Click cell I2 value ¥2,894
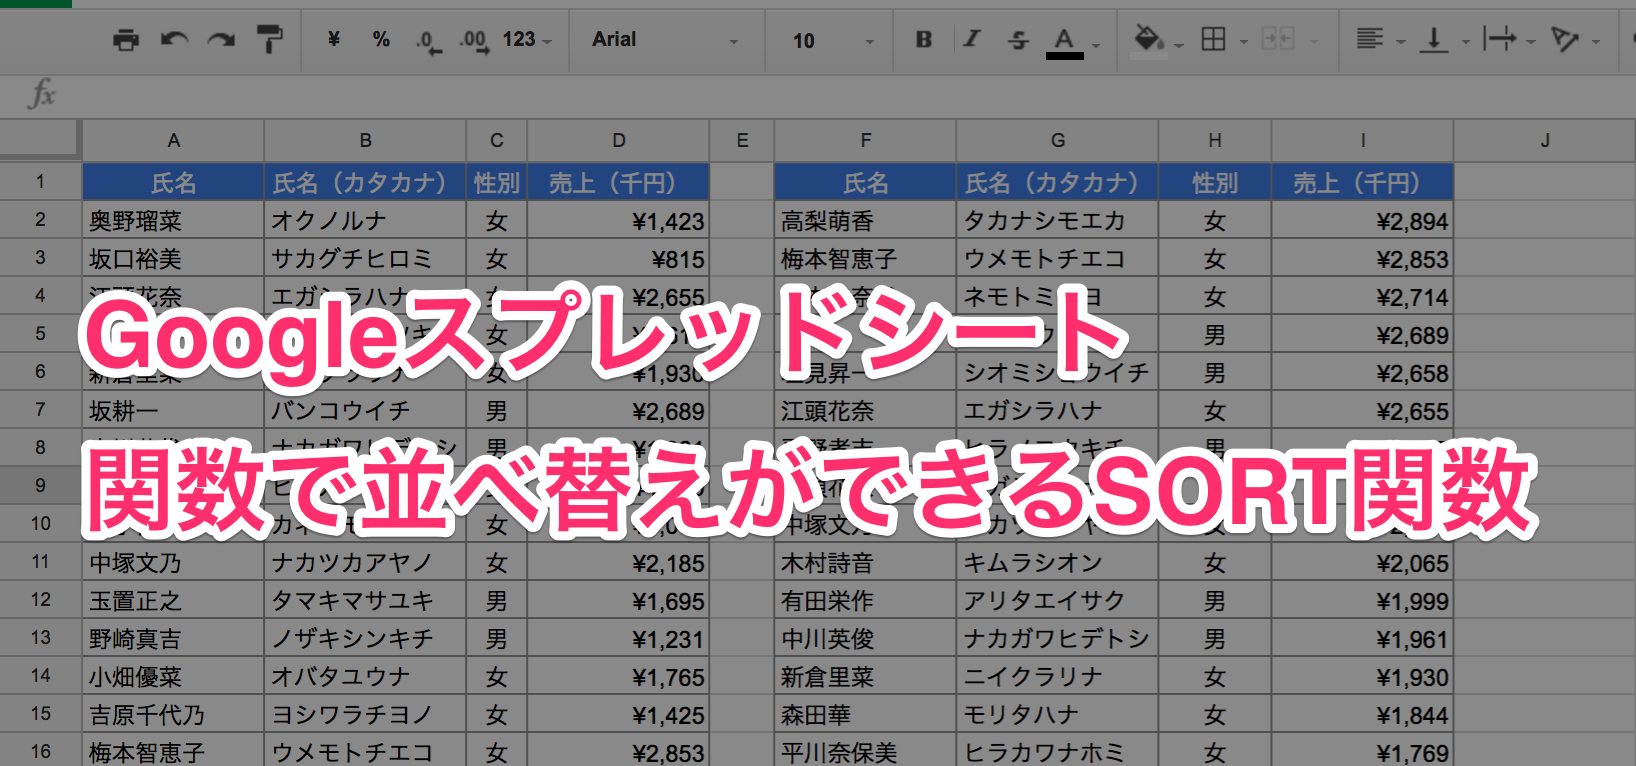The image size is (1636, 766). (x=1363, y=221)
